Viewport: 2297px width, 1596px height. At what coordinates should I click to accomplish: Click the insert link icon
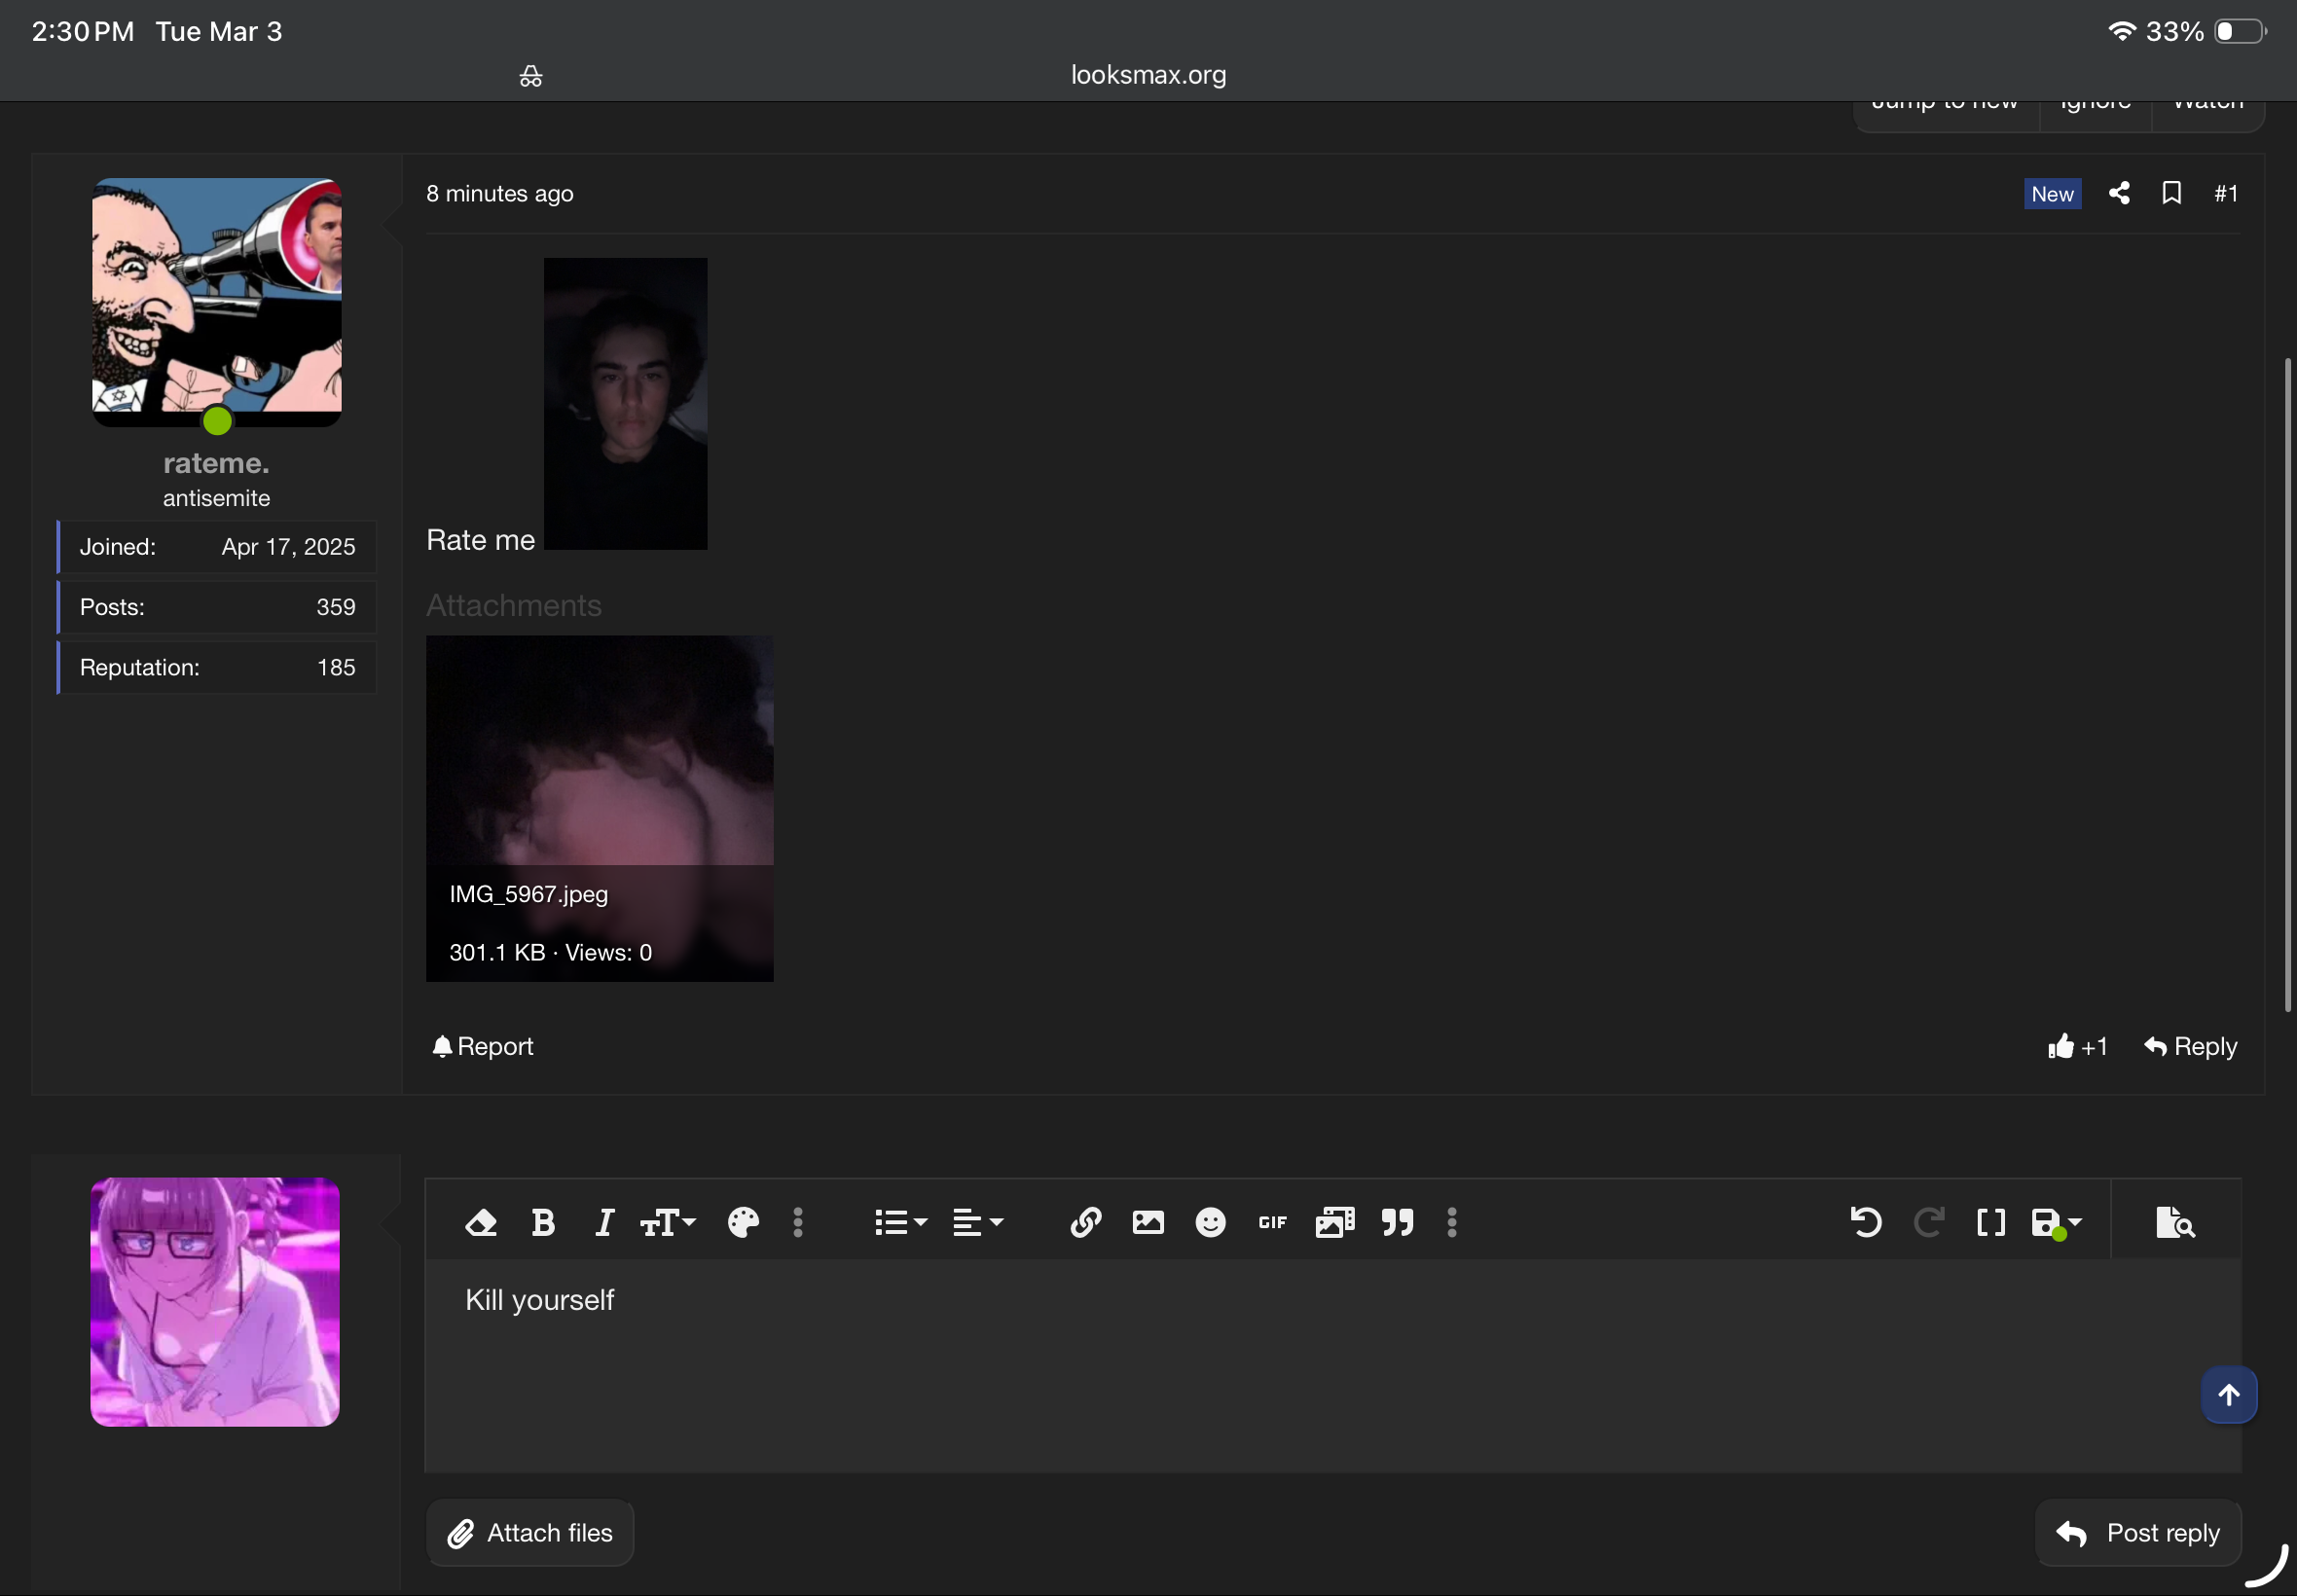coord(1086,1222)
